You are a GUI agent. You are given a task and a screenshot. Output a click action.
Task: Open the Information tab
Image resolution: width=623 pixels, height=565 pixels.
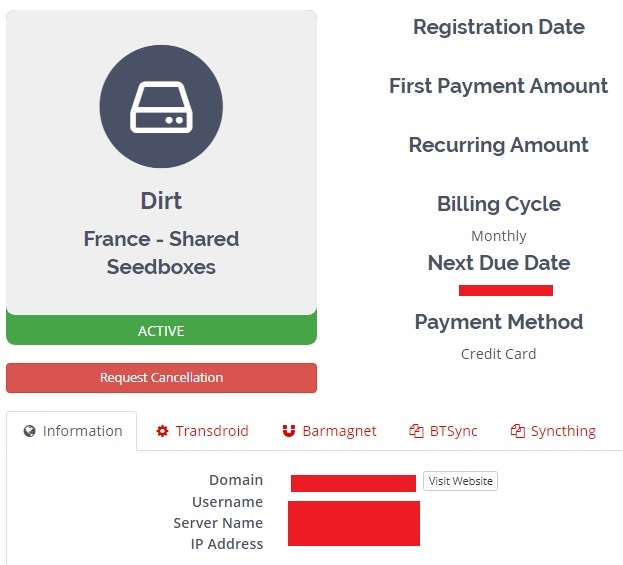tap(72, 431)
